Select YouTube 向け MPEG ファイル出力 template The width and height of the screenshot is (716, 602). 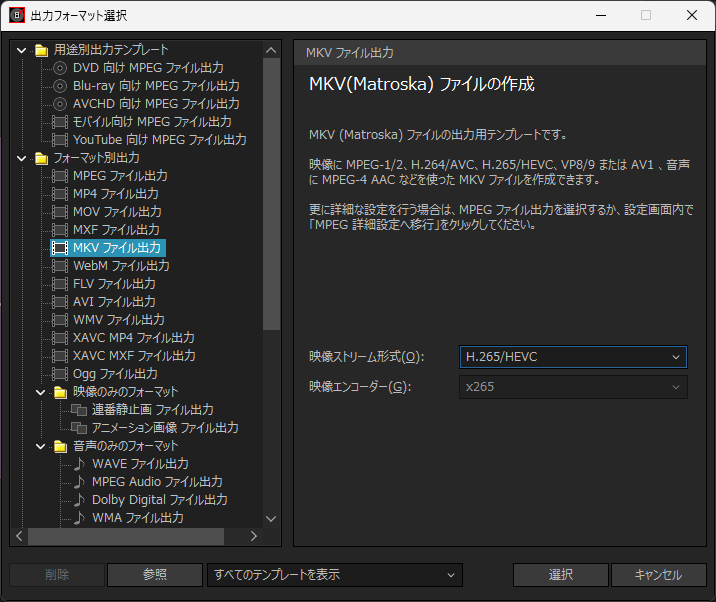tap(160, 140)
